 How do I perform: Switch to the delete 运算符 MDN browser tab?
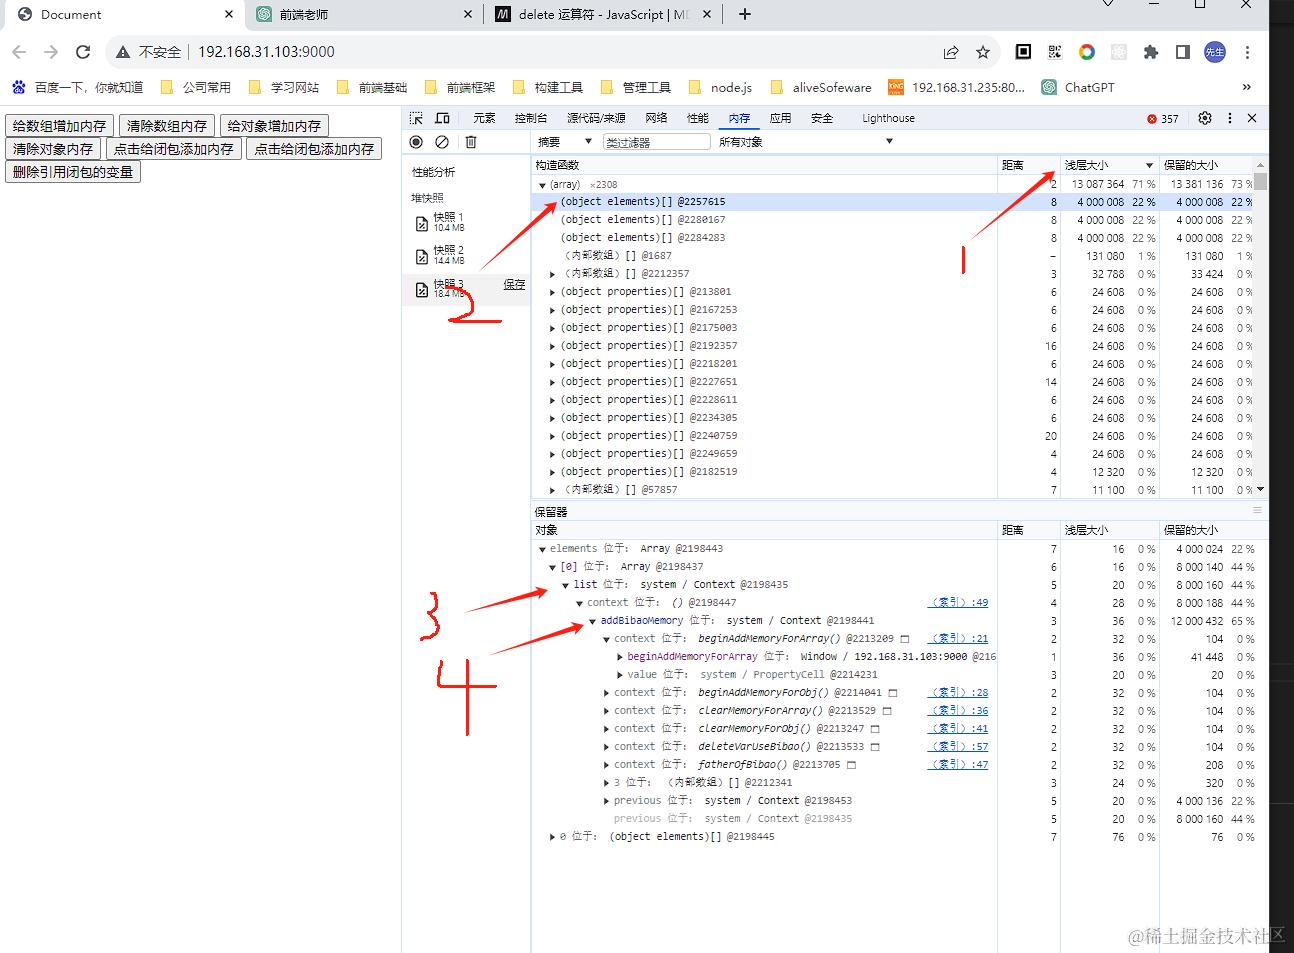604,14
